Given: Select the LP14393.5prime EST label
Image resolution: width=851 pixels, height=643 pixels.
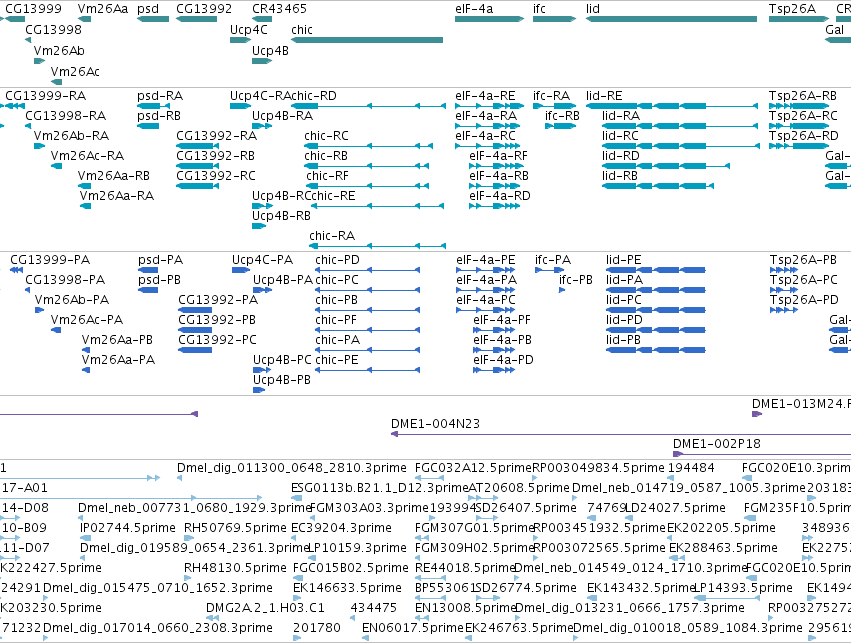Looking at the screenshot, I should coord(744,588).
